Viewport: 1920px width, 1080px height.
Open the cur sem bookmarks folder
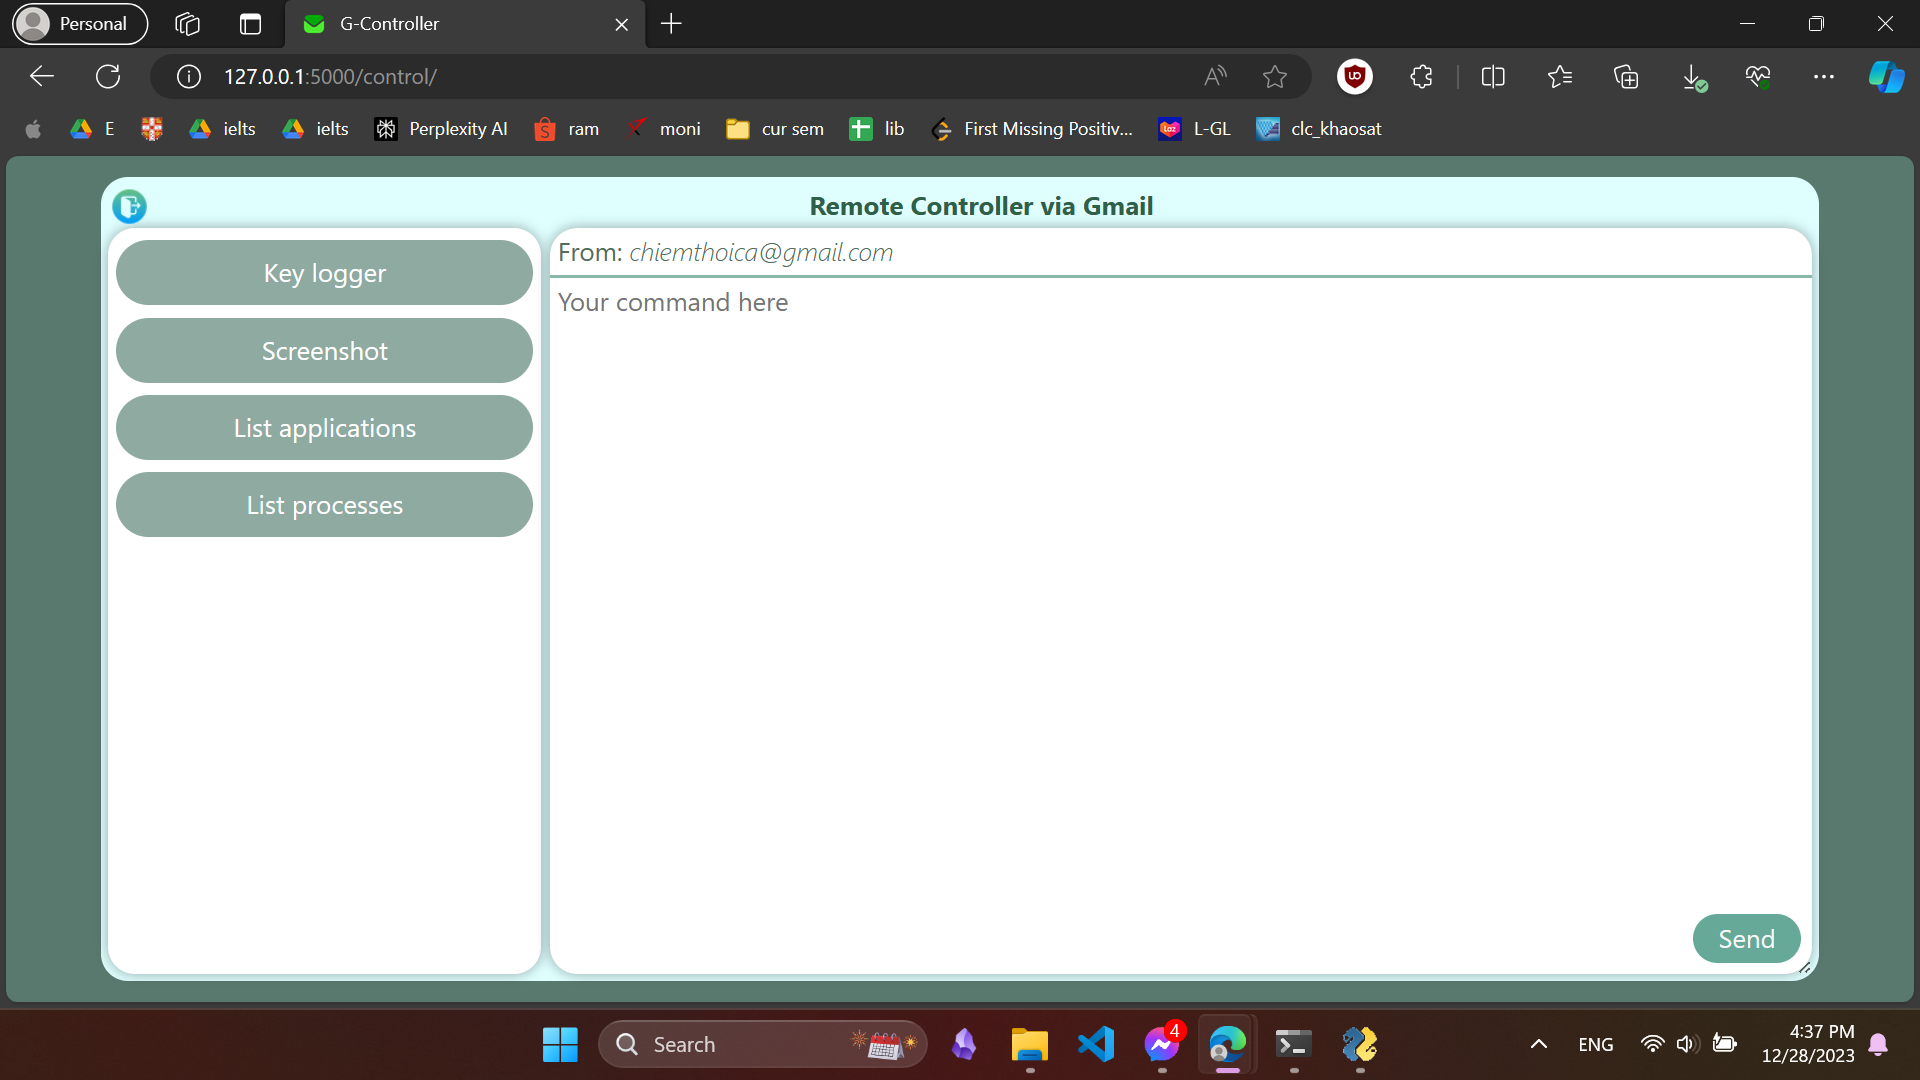(x=775, y=129)
